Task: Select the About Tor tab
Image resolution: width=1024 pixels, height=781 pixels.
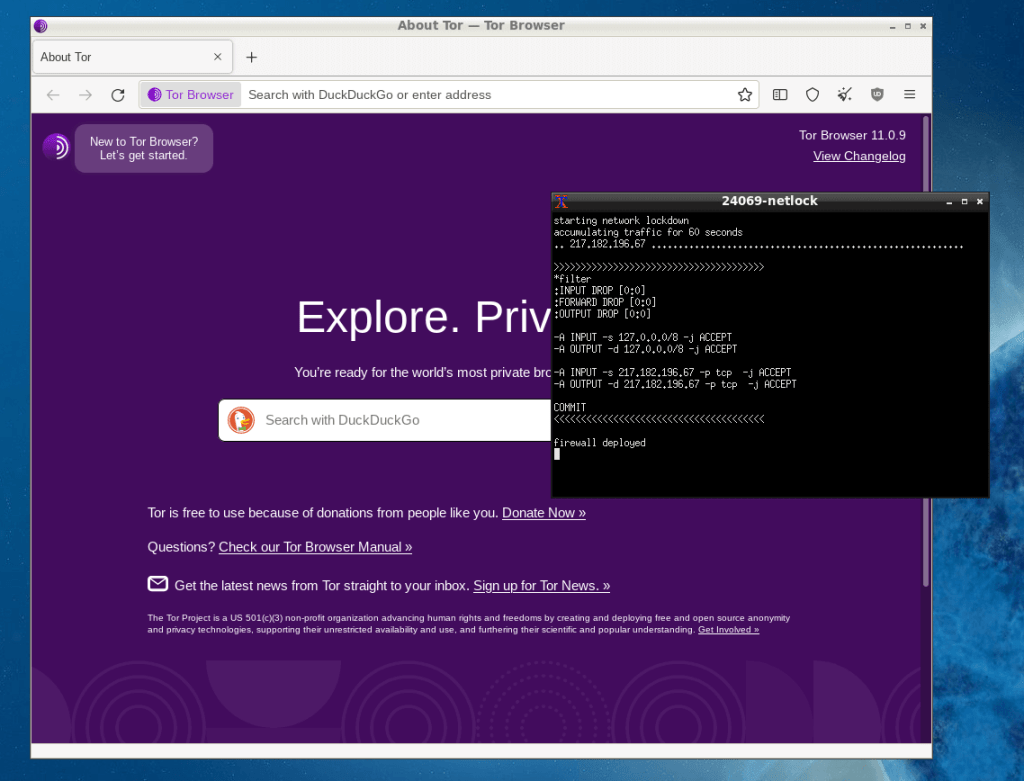Action: click(x=132, y=57)
